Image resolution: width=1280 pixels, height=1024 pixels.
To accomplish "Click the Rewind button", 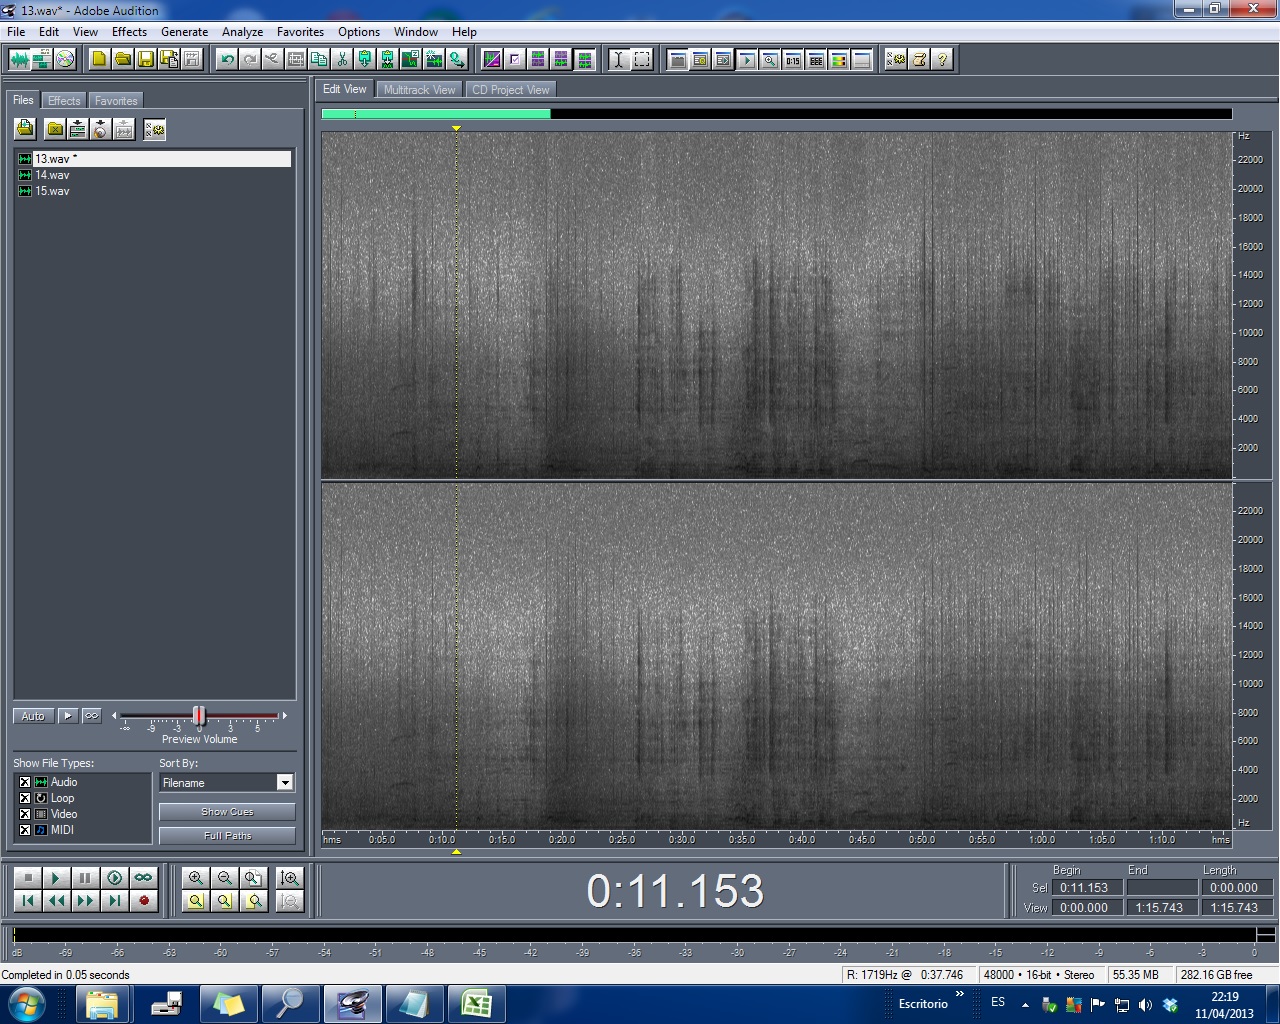I will click(x=57, y=901).
